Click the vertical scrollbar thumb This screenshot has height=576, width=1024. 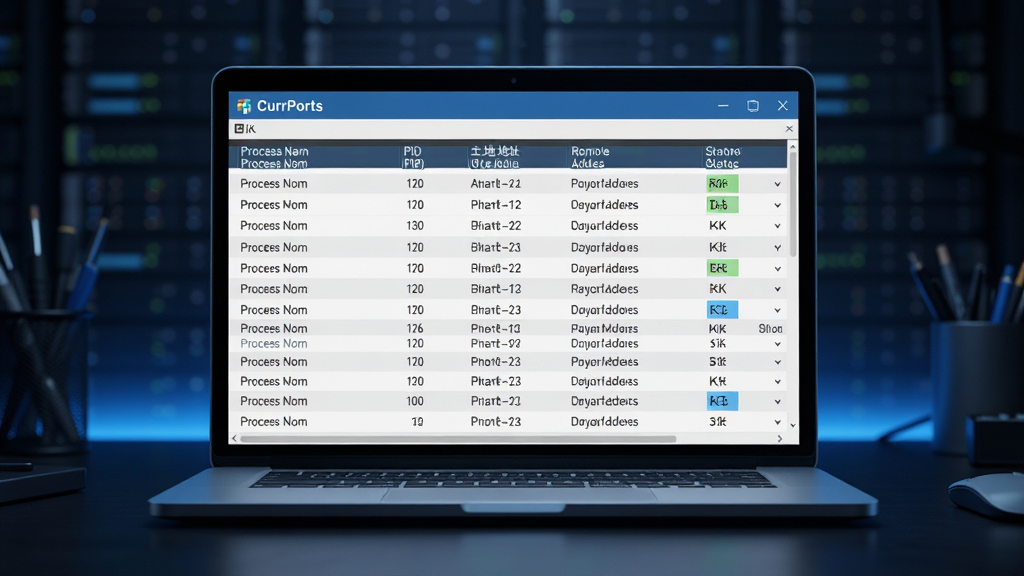click(793, 204)
